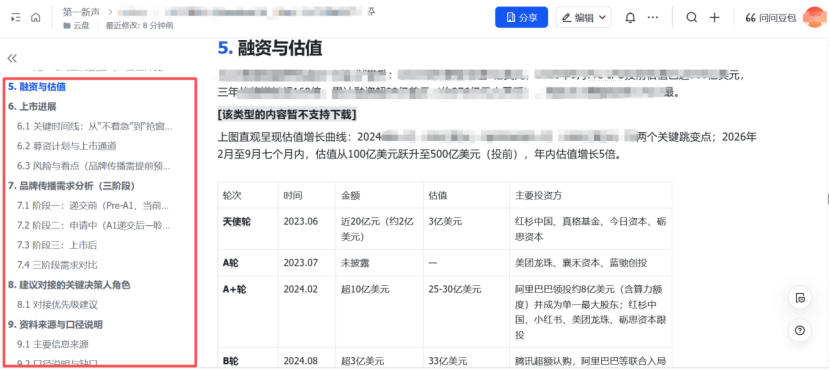Open outline item 6.3 风险与看点
Screen dimensions: 830x371
click(94, 166)
